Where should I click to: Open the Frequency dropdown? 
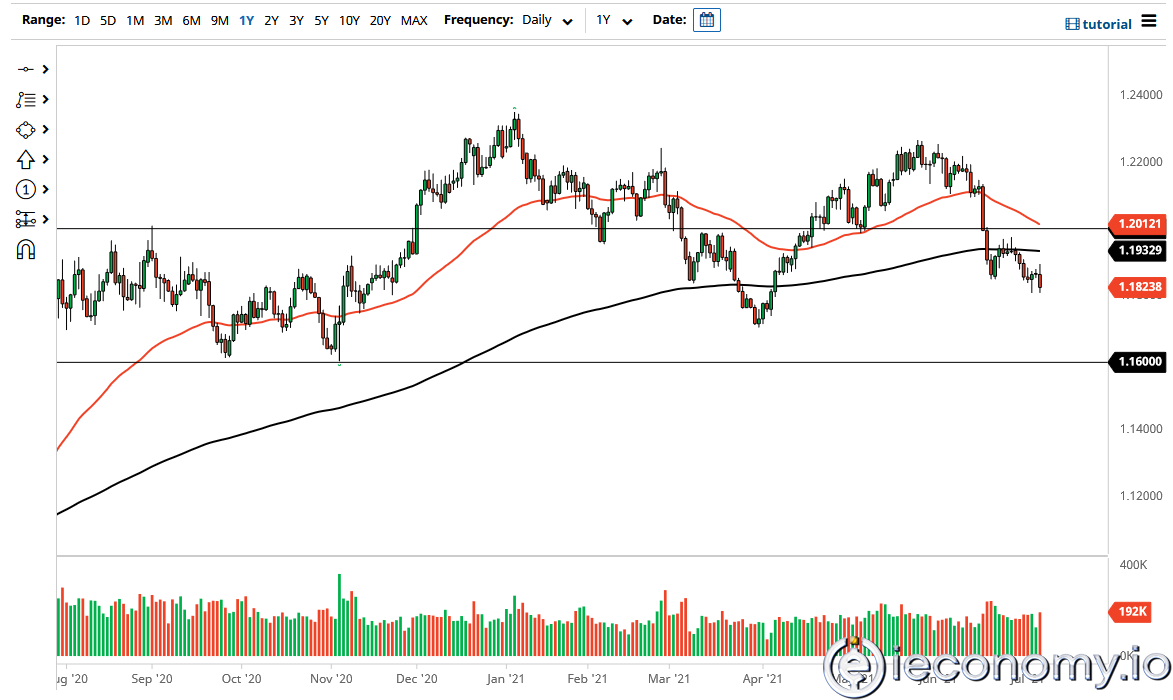546,20
